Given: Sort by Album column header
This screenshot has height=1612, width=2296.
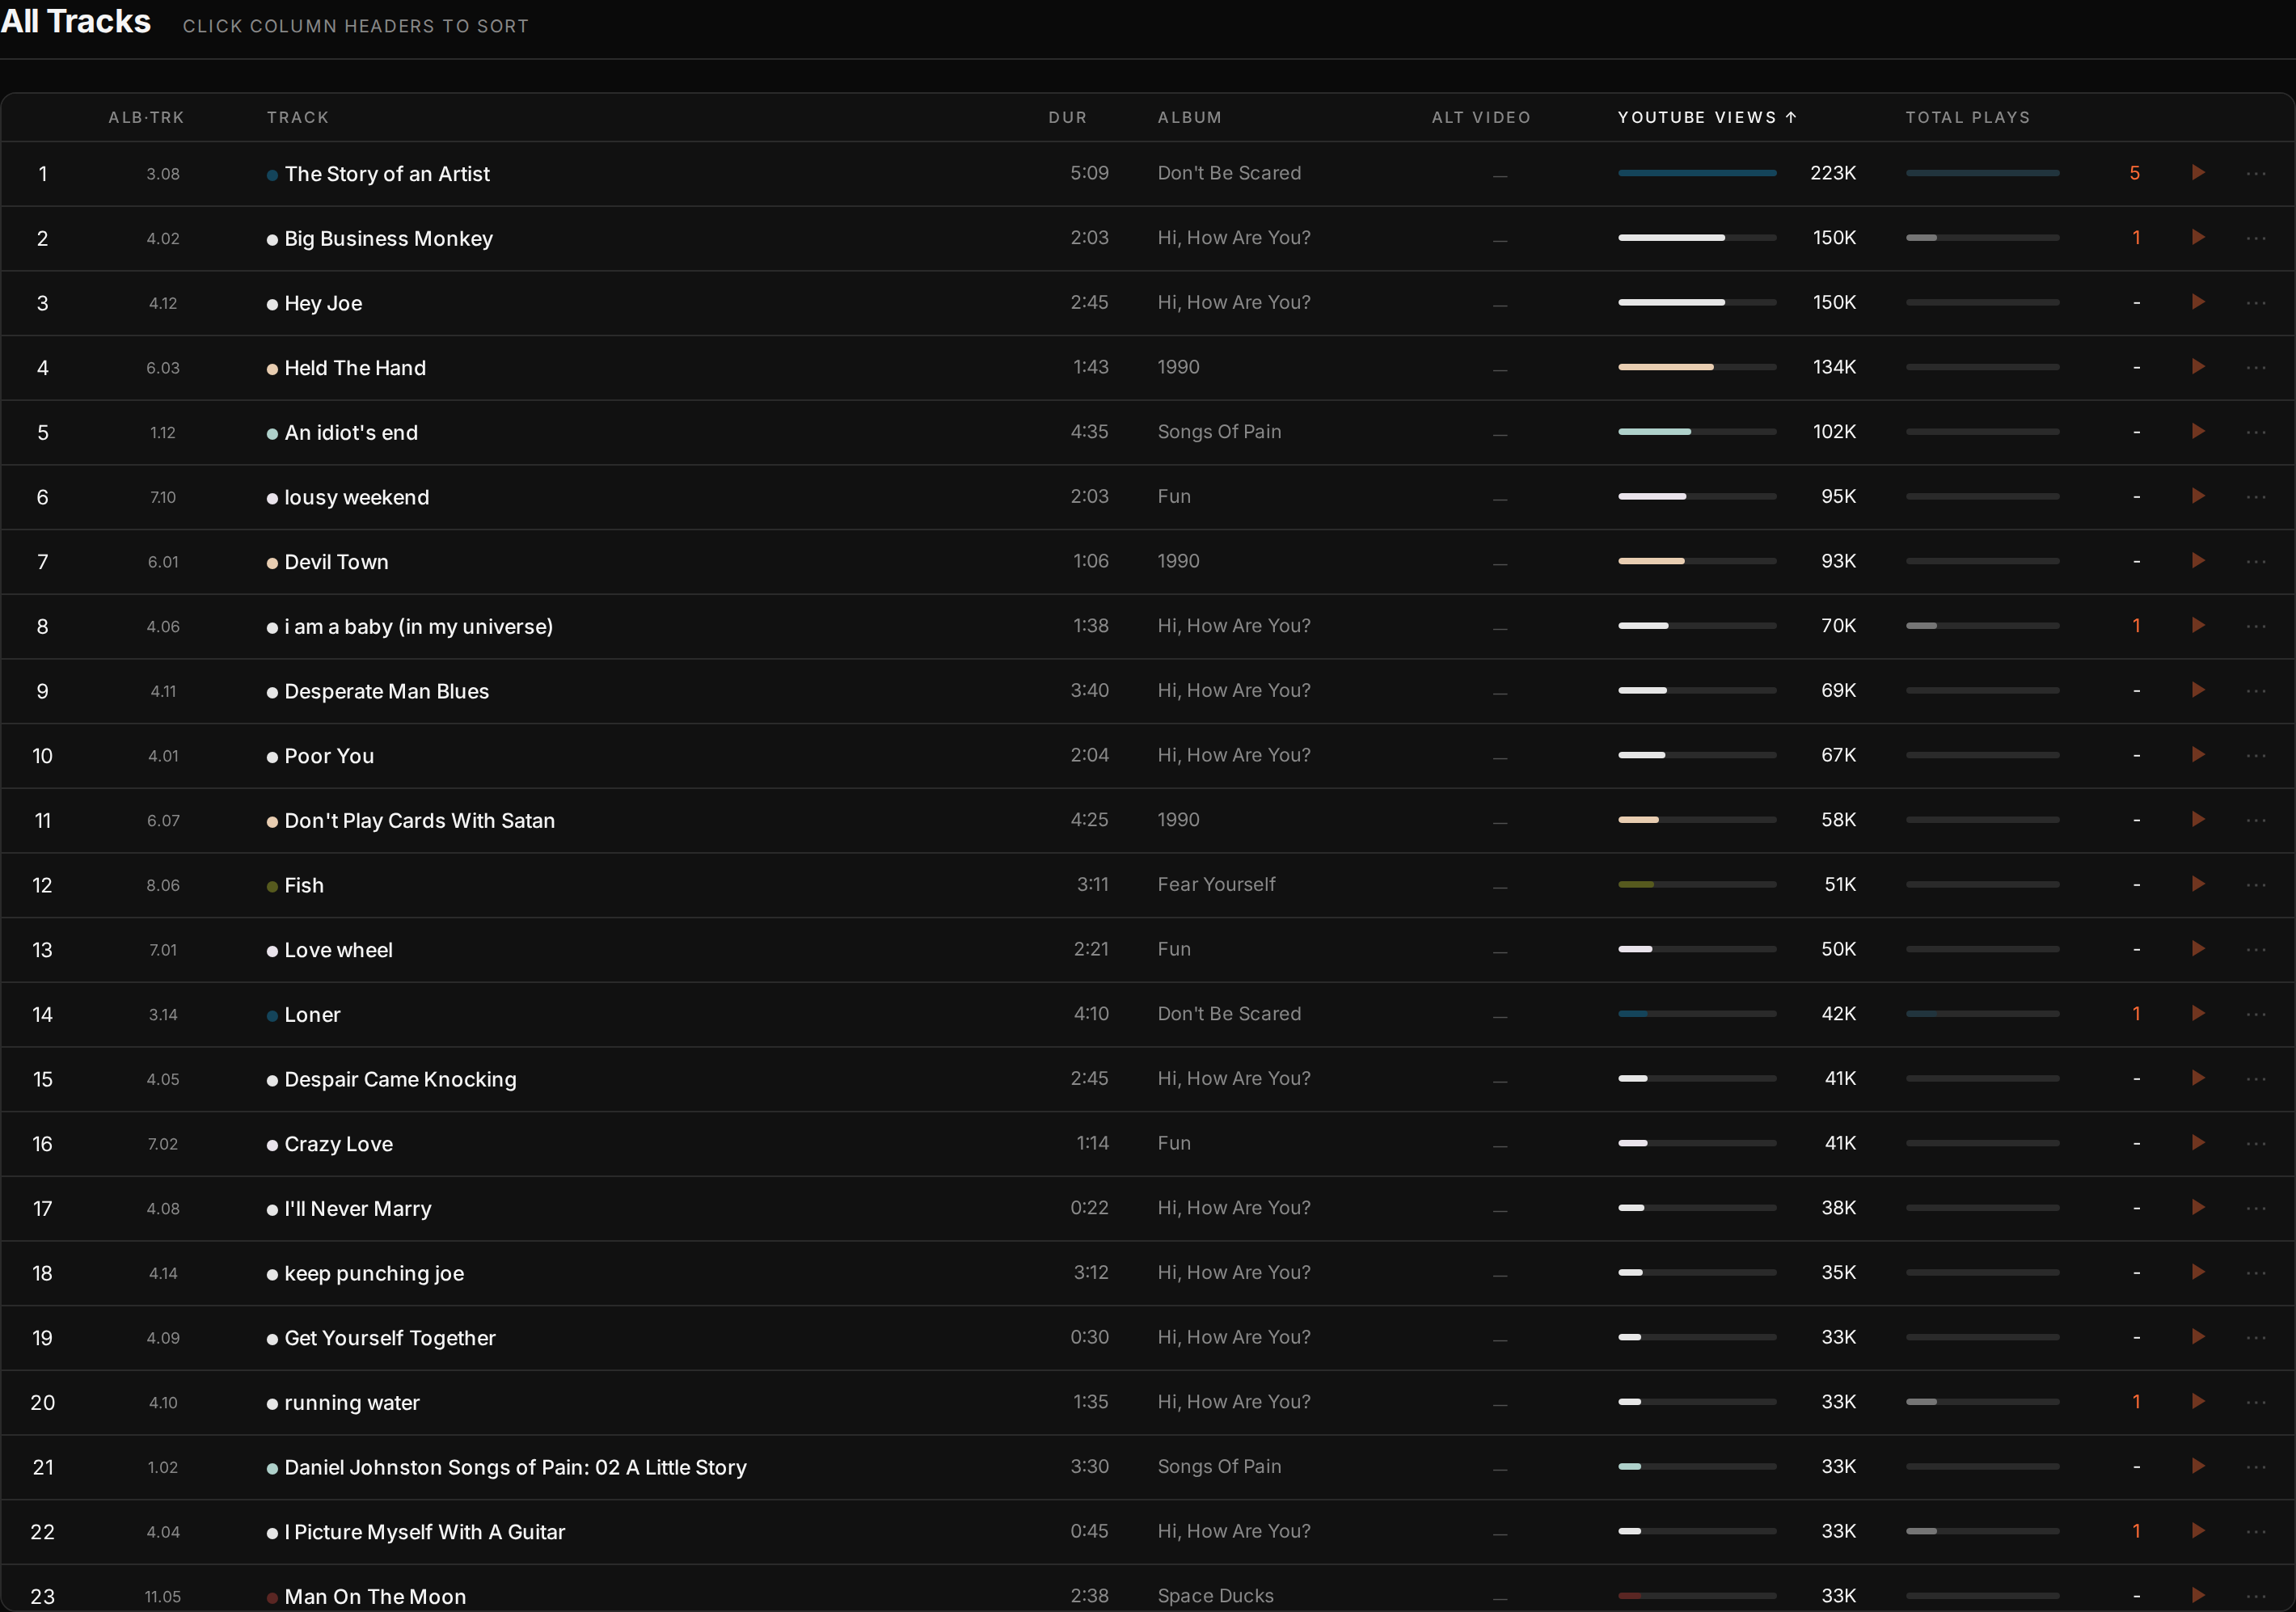Looking at the screenshot, I should (x=1189, y=117).
